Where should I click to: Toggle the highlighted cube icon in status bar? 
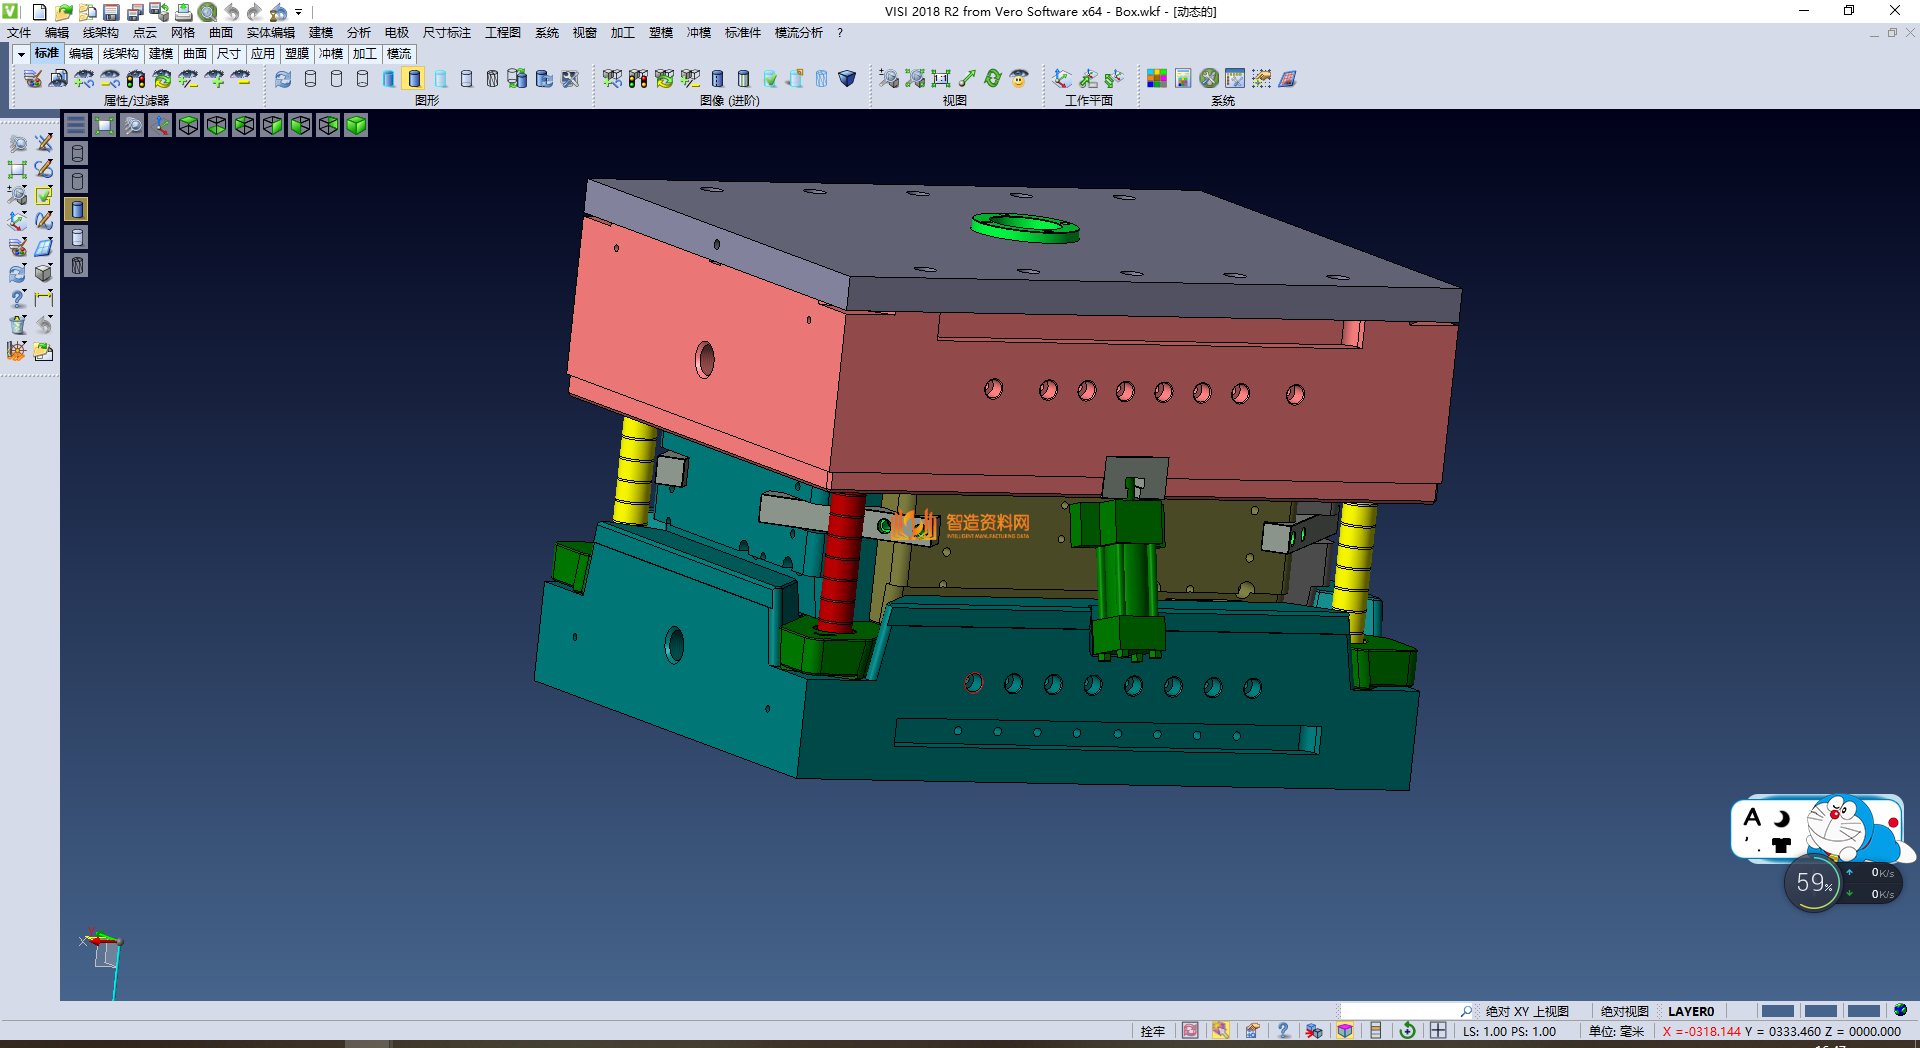1345,1031
